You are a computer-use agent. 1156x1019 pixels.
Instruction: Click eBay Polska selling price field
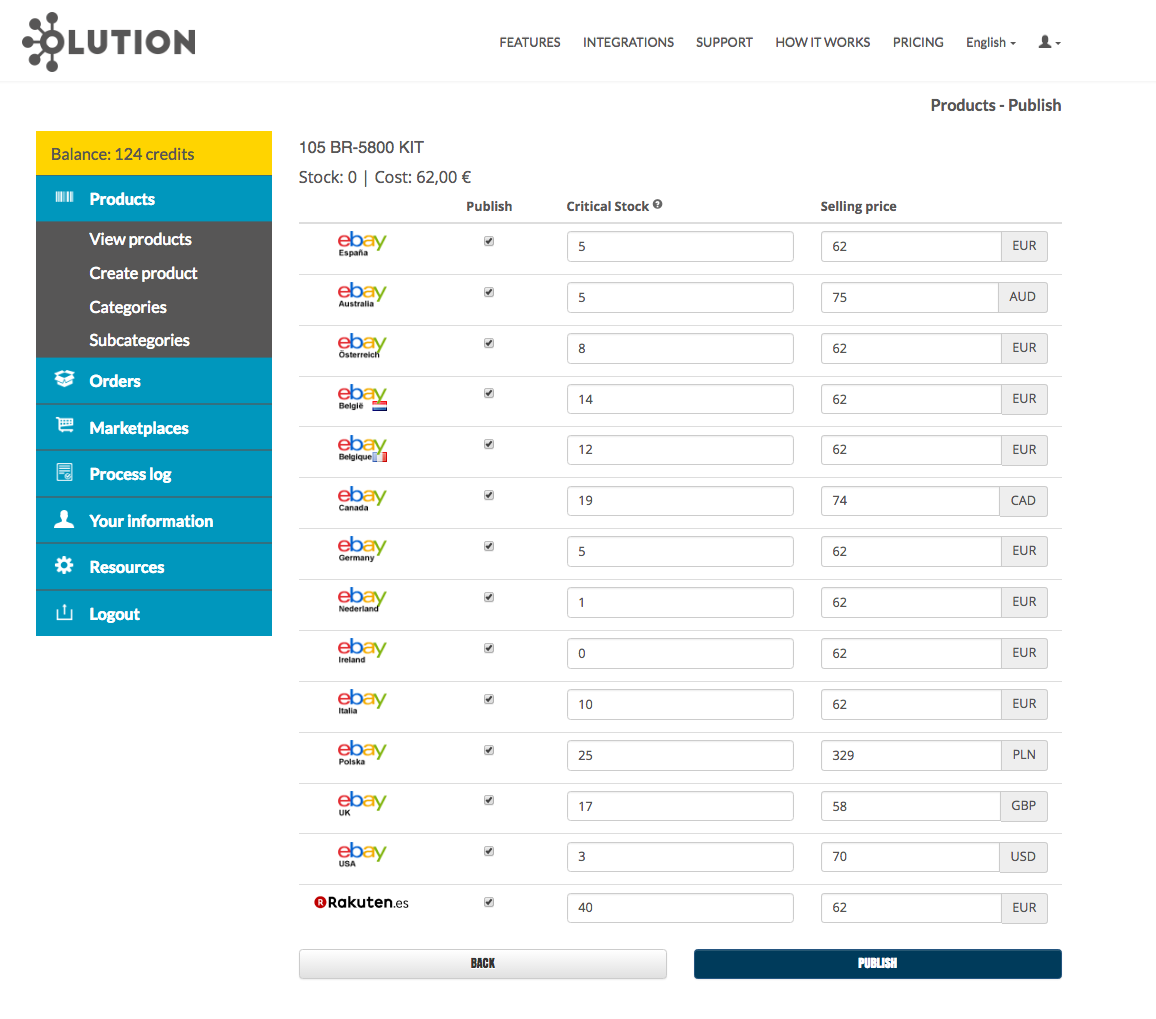910,755
